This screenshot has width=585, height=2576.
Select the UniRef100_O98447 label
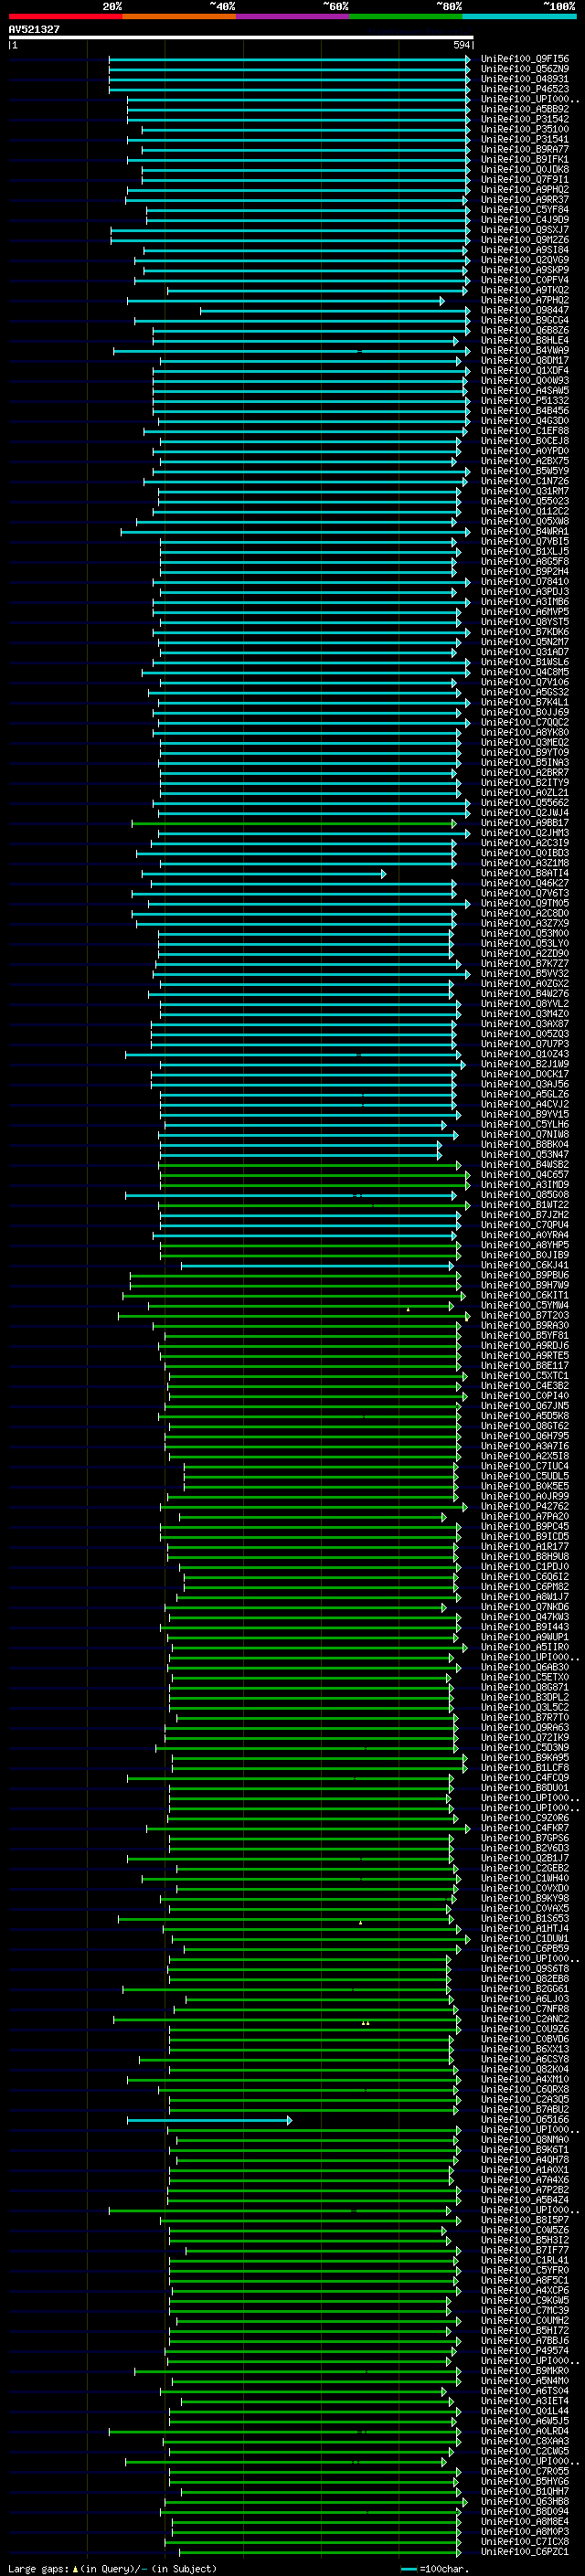(525, 310)
